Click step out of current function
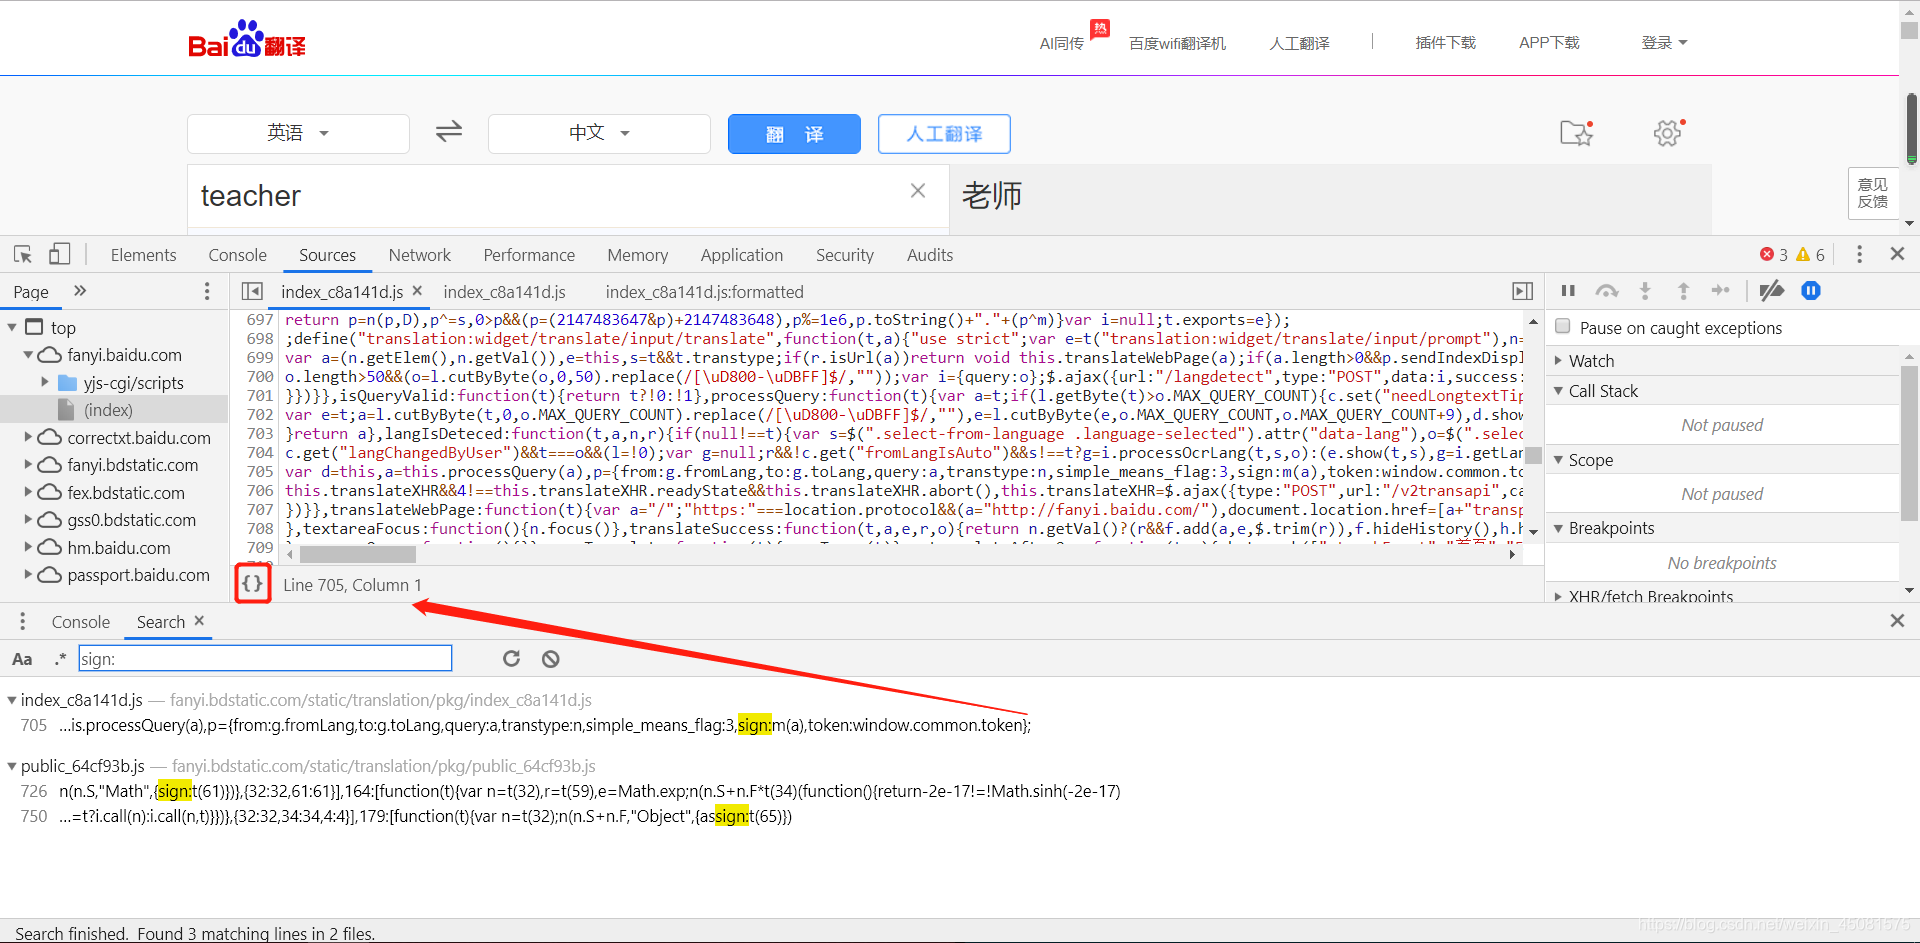1920x943 pixels. point(1683,291)
